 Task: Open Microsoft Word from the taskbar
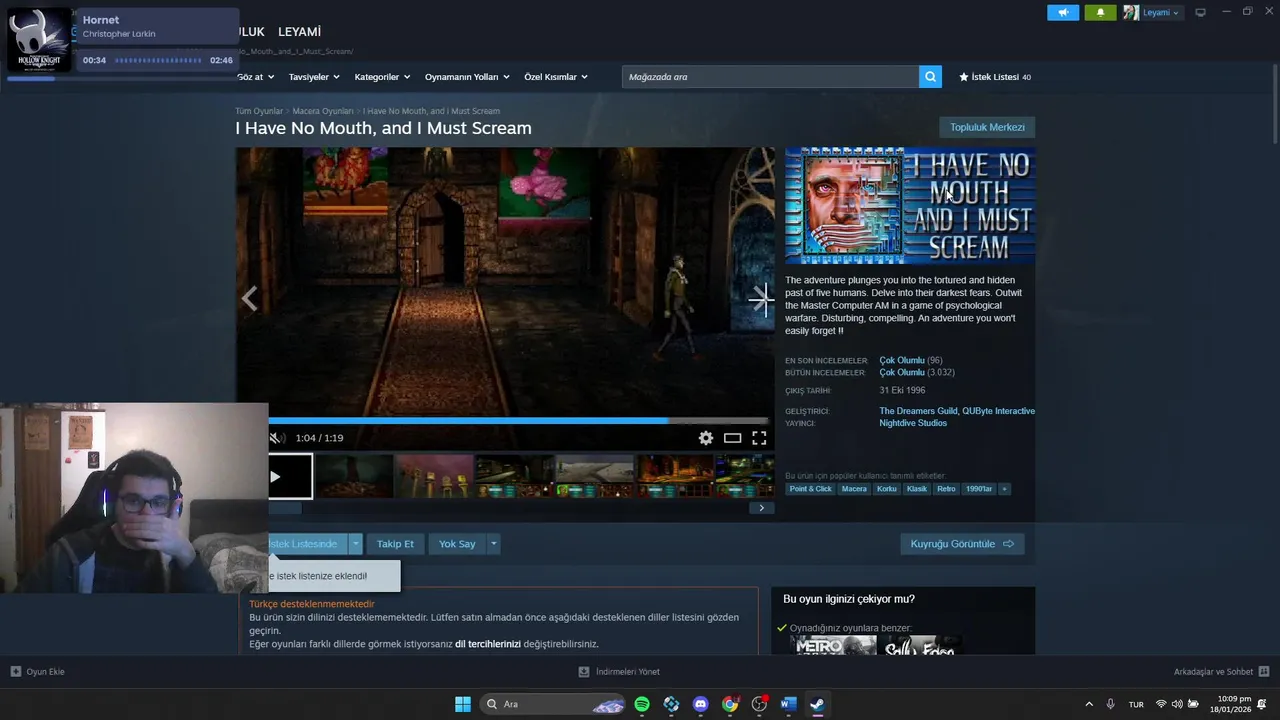pyautogui.click(x=788, y=704)
